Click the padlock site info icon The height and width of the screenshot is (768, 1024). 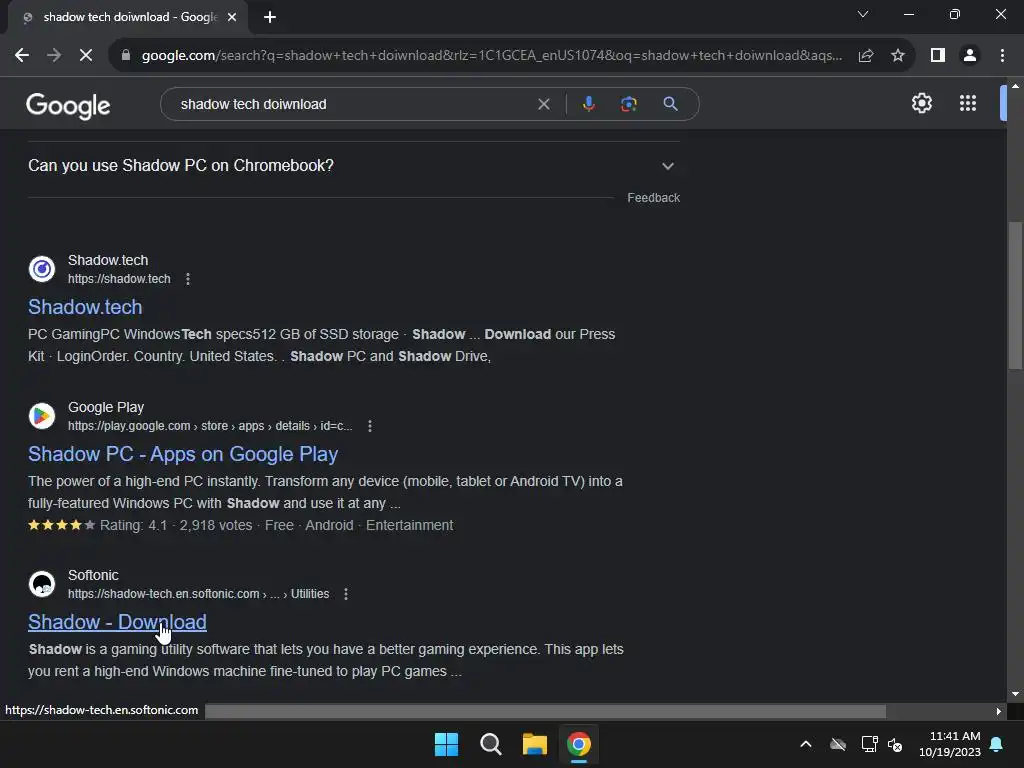point(126,56)
